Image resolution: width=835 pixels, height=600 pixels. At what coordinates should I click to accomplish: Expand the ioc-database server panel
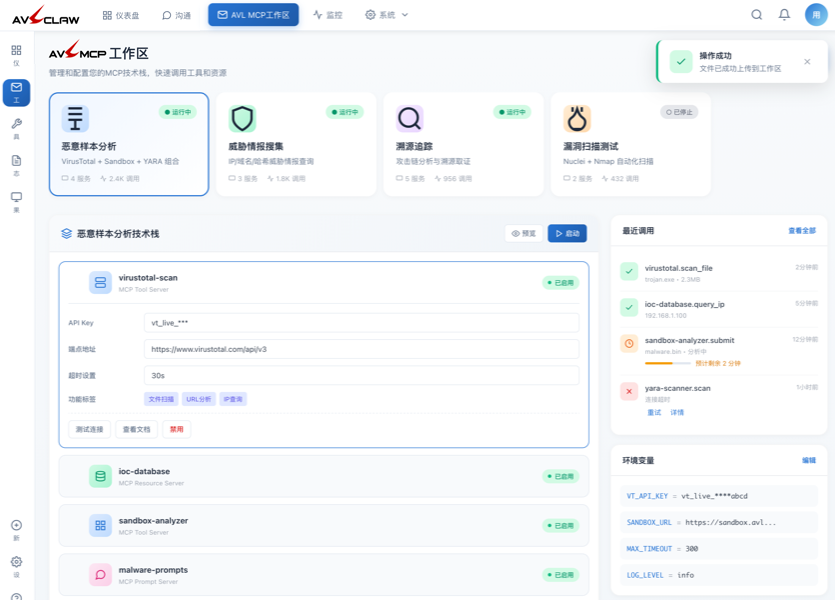pyautogui.click(x=300, y=477)
